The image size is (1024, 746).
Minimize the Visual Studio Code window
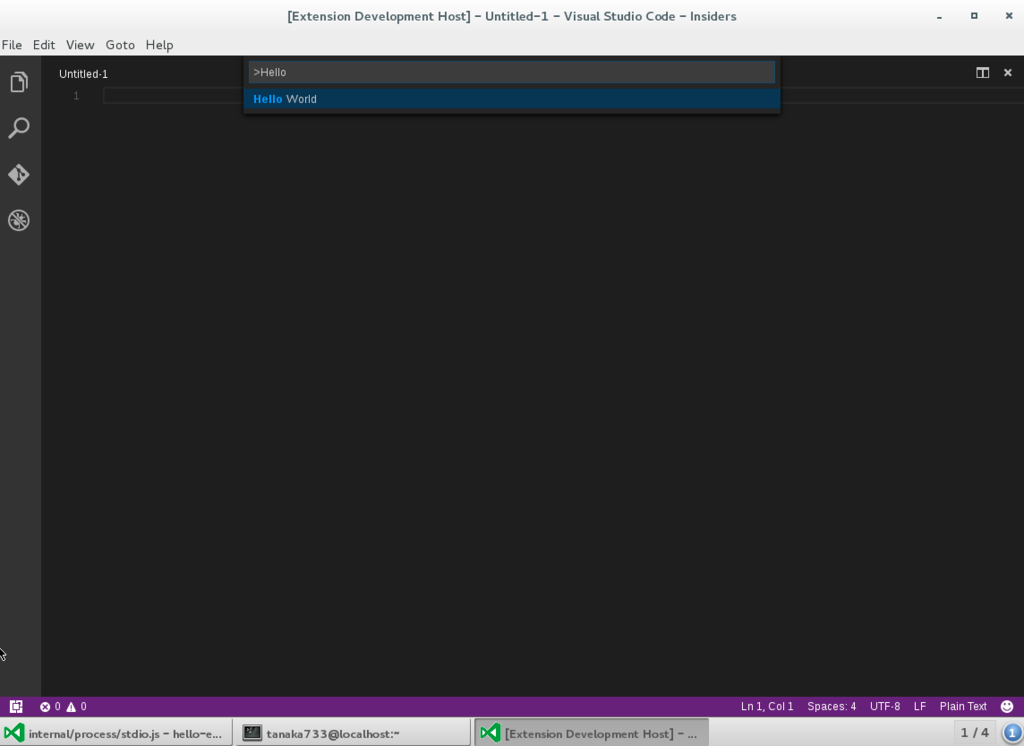(939, 16)
